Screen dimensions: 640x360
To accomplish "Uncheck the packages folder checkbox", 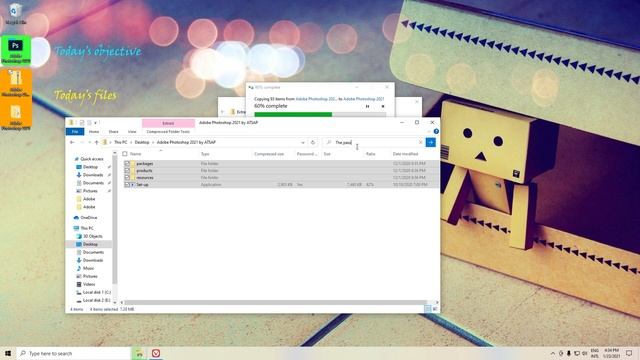I will click(127, 164).
